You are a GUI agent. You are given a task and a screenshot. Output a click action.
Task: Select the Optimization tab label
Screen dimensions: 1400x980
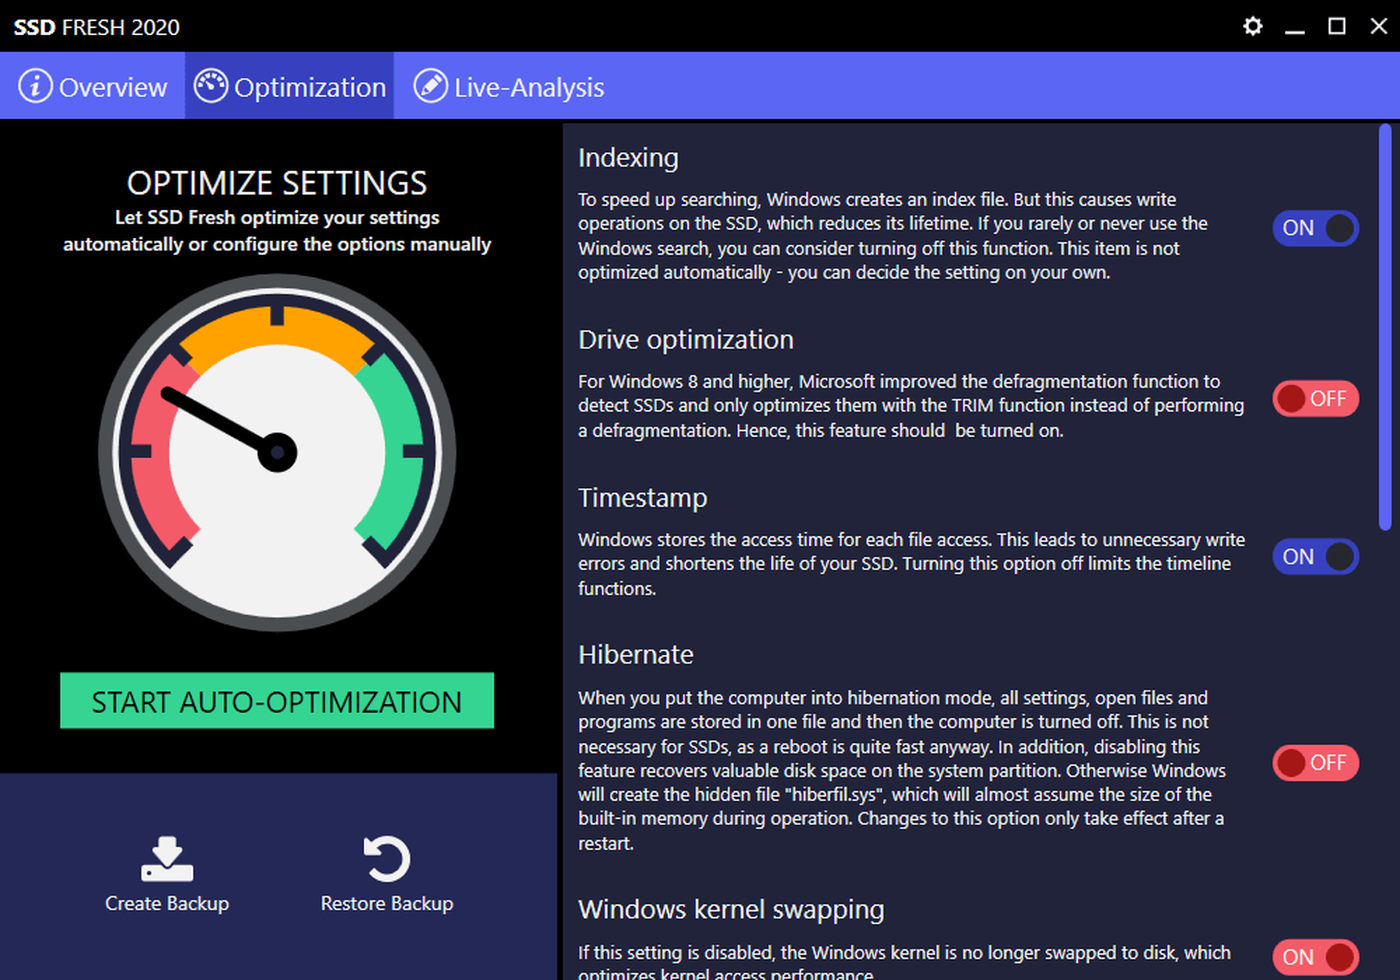310,88
